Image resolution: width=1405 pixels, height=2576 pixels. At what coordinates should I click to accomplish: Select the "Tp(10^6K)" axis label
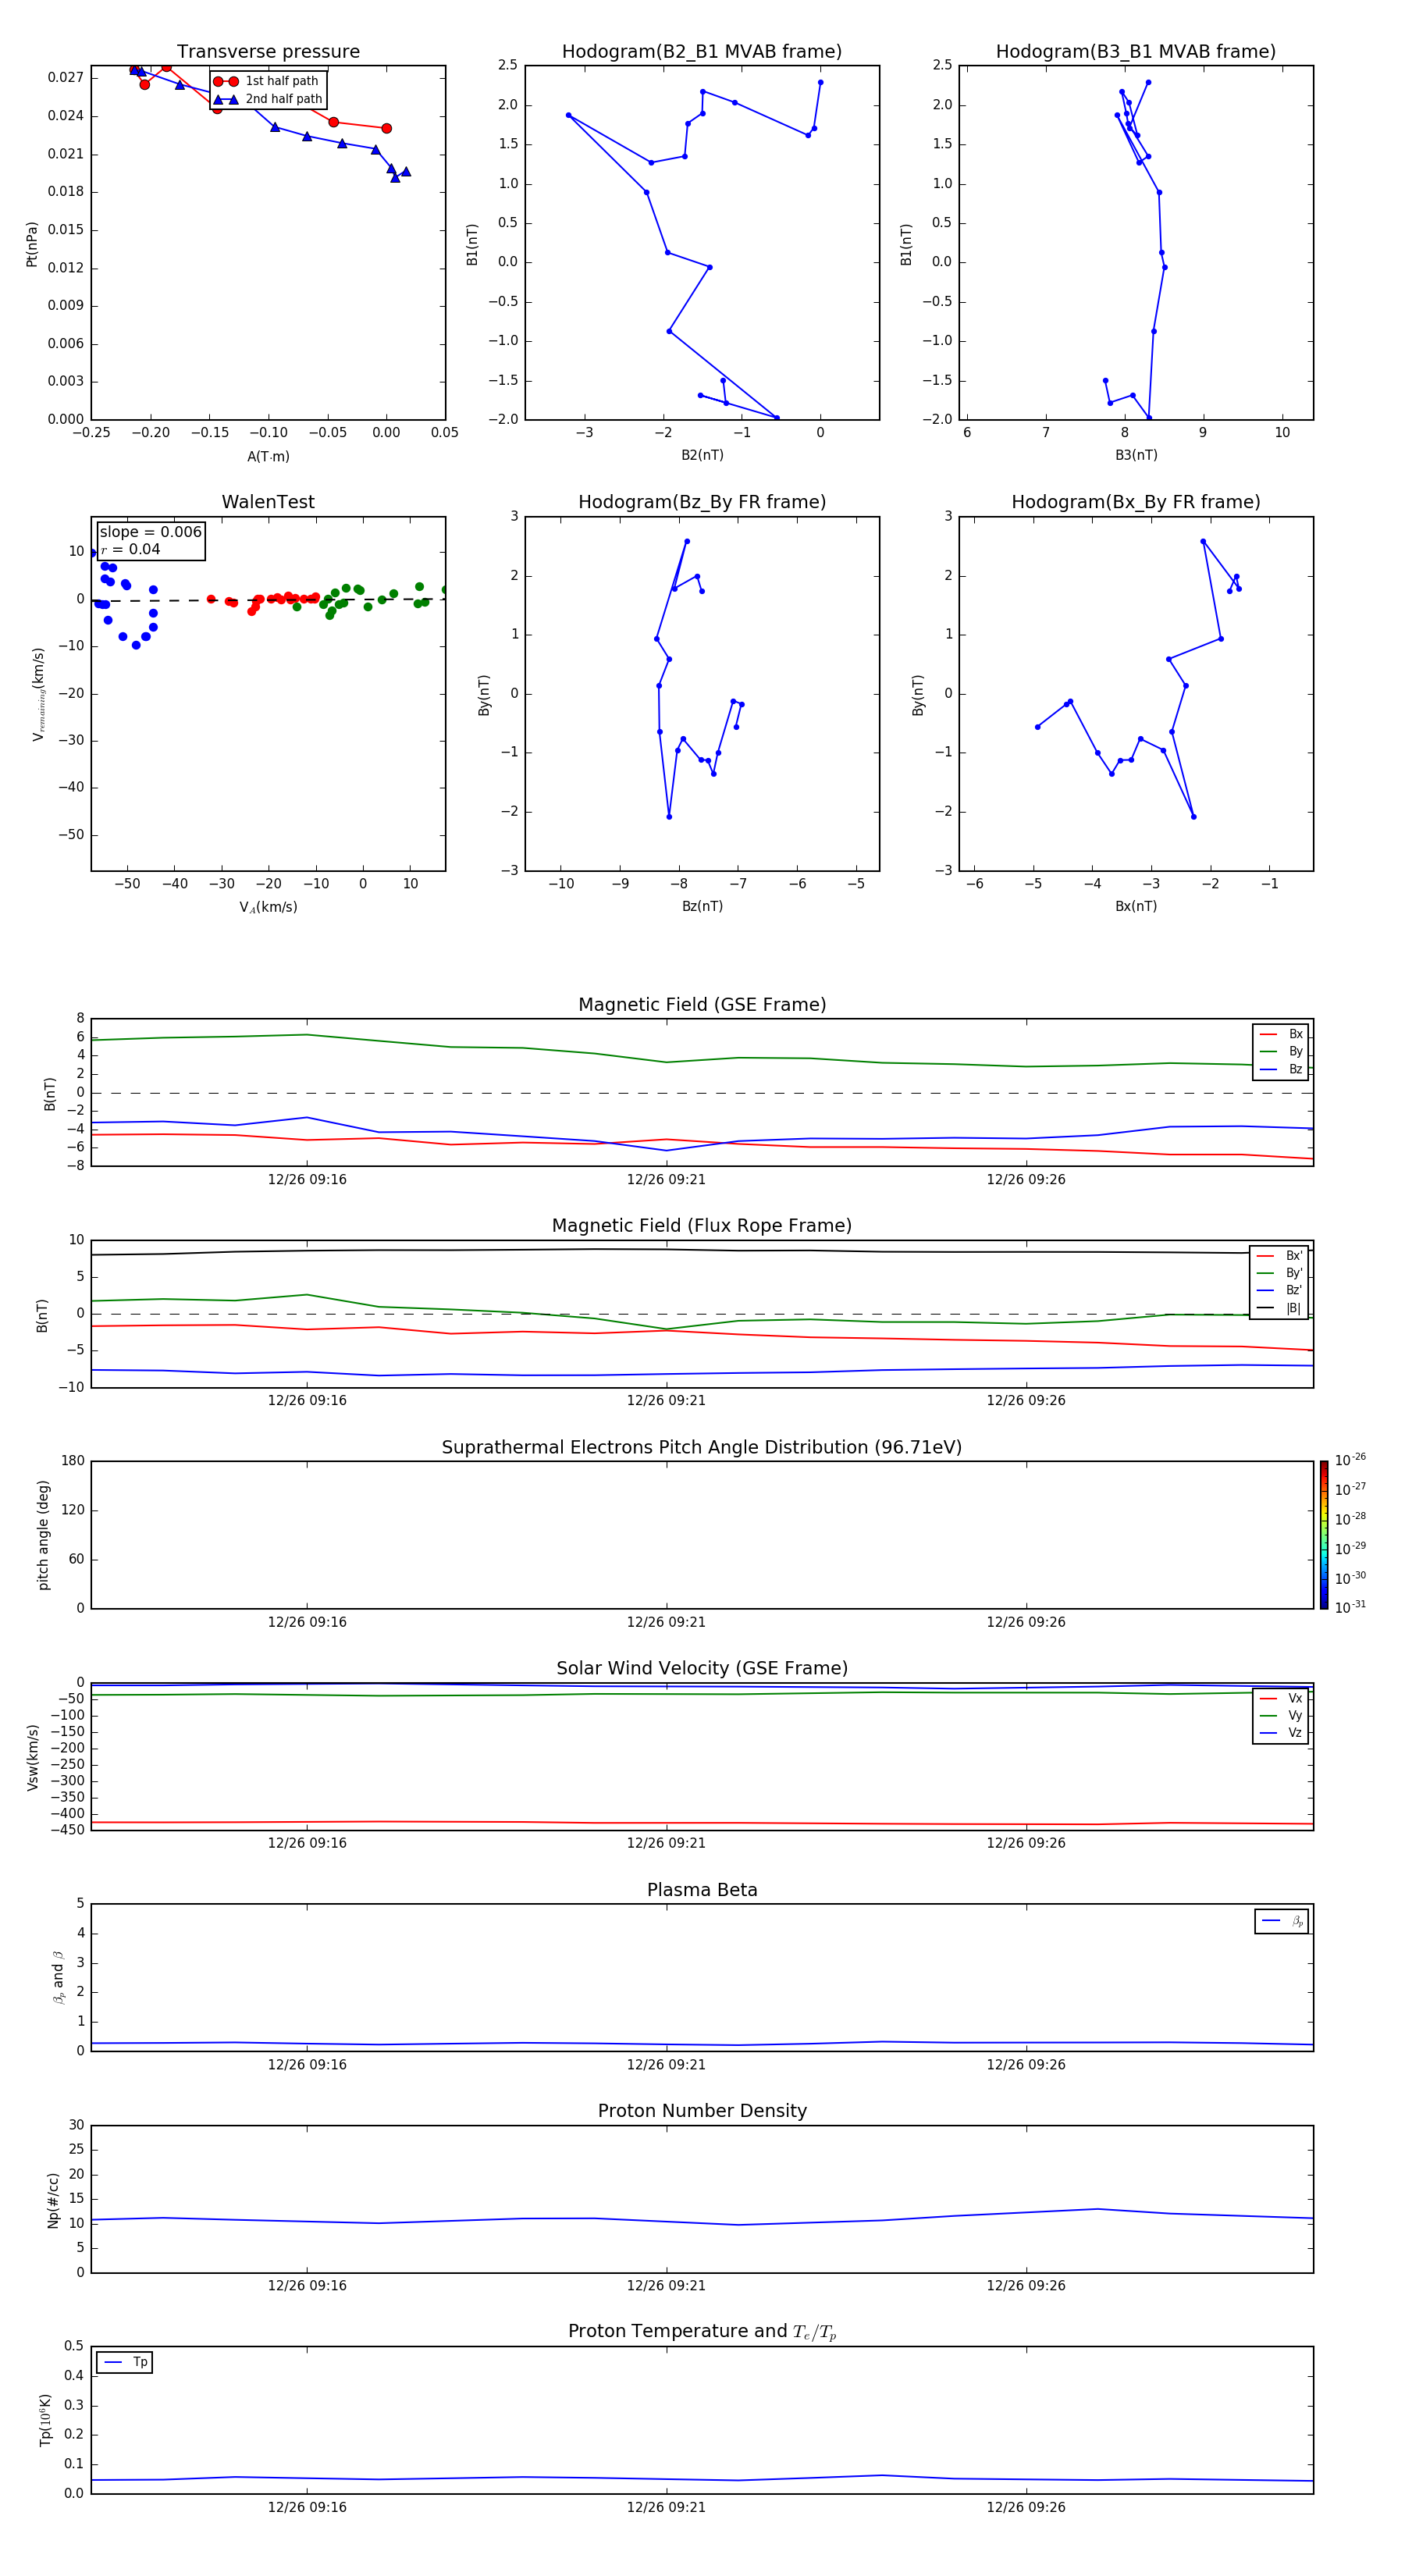[45, 2420]
